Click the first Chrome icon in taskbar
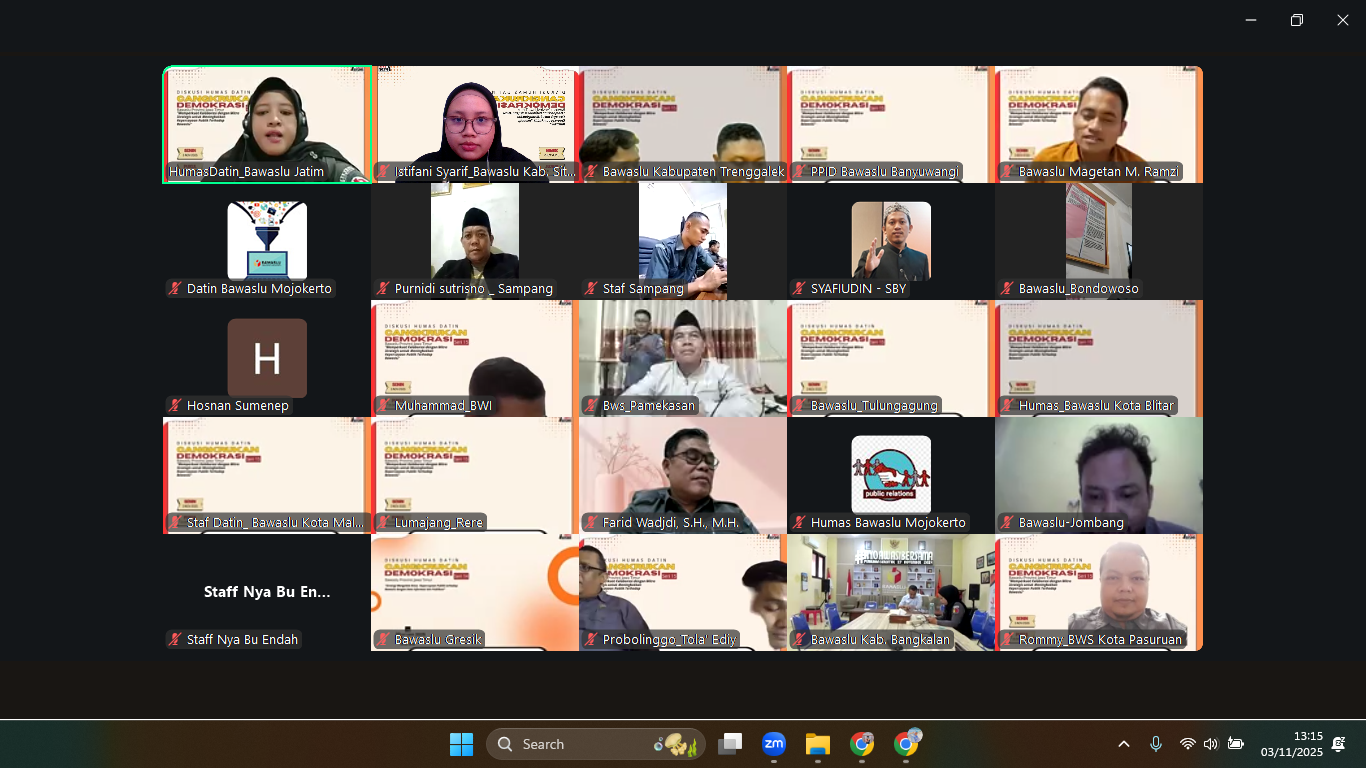Image resolution: width=1366 pixels, height=768 pixels. tap(862, 744)
